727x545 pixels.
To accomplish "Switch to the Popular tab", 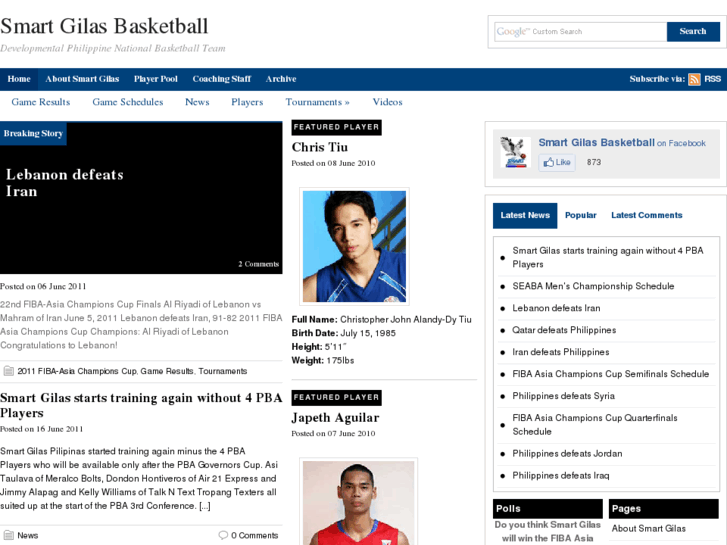I will click(x=580, y=216).
